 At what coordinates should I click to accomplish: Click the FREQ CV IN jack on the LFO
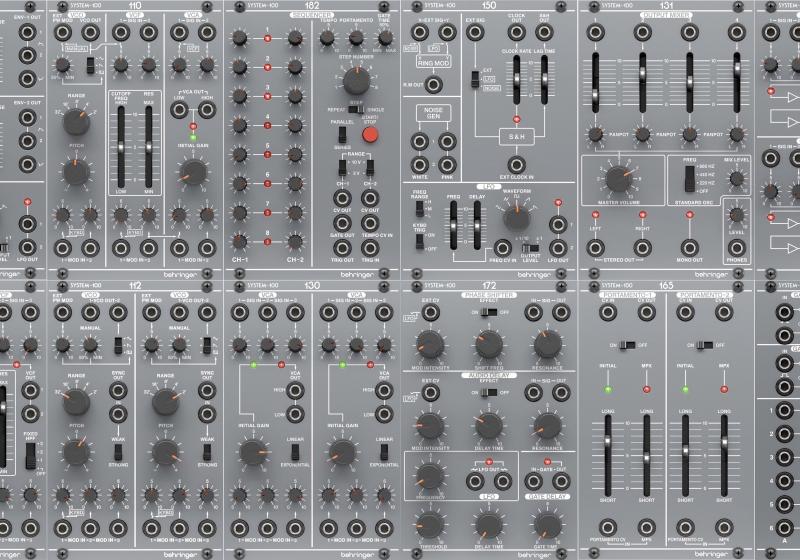pyautogui.click(x=503, y=248)
